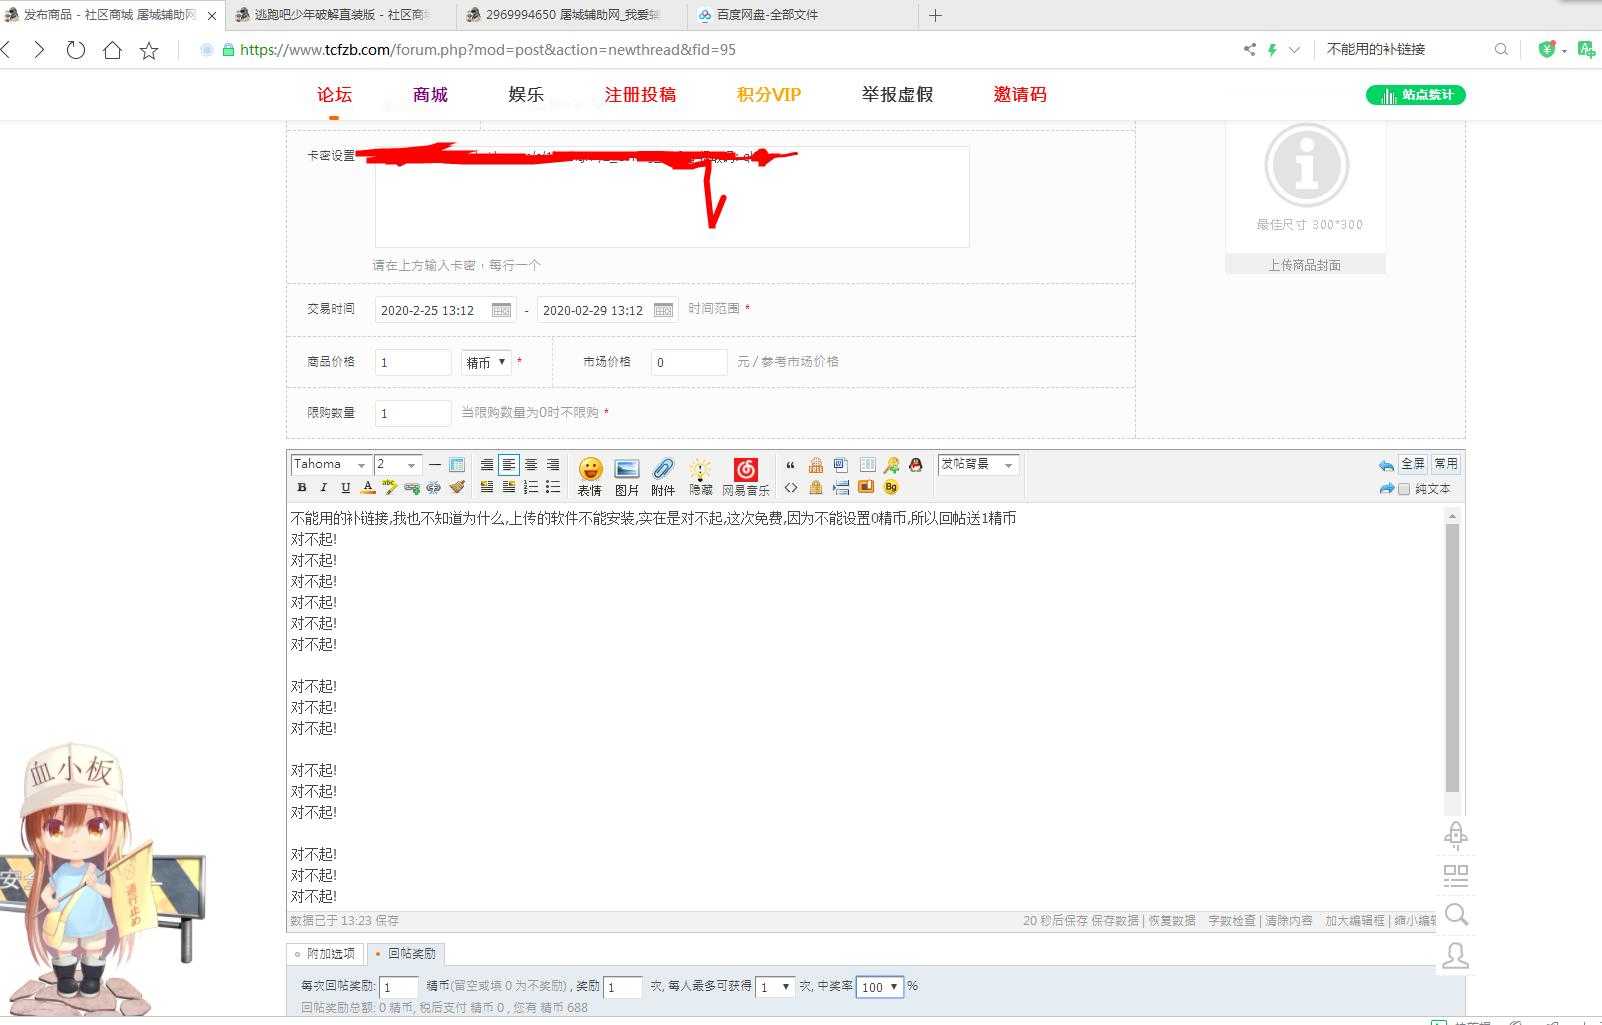Toggle the 纯文本 plain text checkbox
This screenshot has width=1602, height=1025.
coord(1404,489)
